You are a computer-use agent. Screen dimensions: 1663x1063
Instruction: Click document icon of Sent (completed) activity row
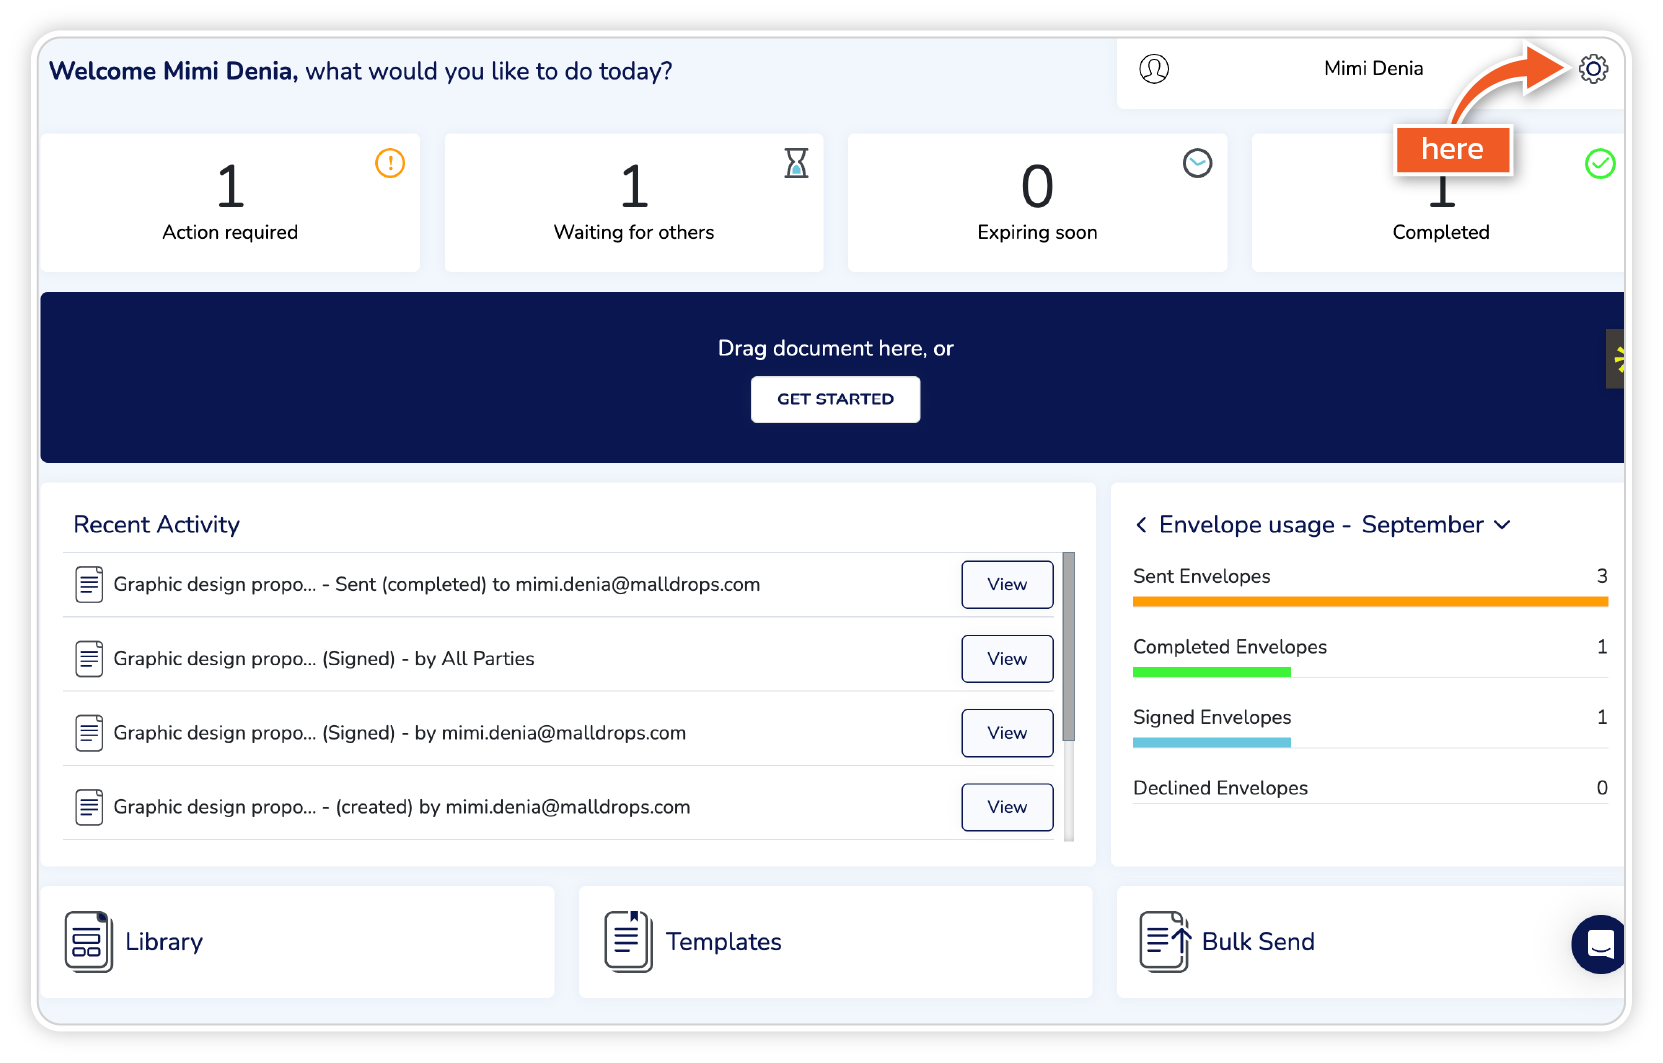(89, 584)
